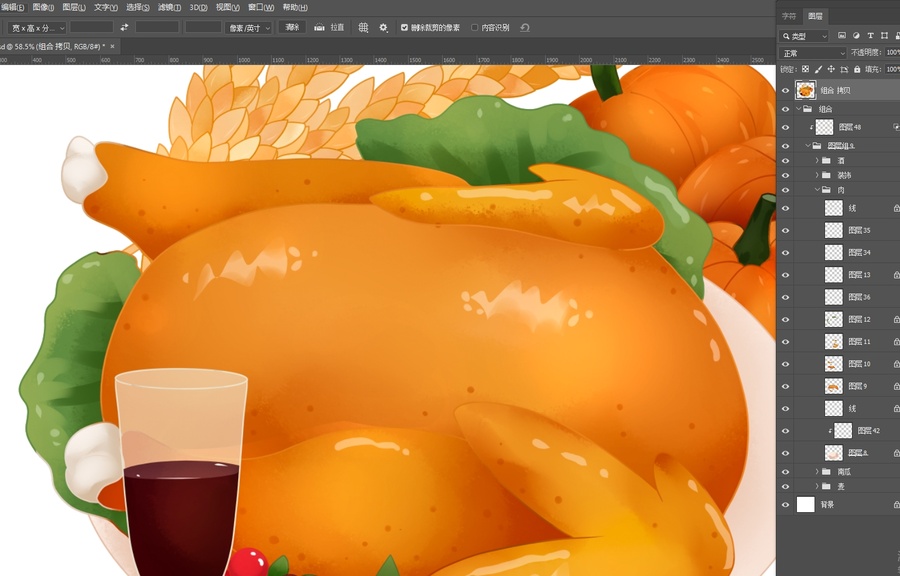Open additional crop settings gear
This screenshot has width=900, height=576.
pyautogui.click(x=383, y=28)
